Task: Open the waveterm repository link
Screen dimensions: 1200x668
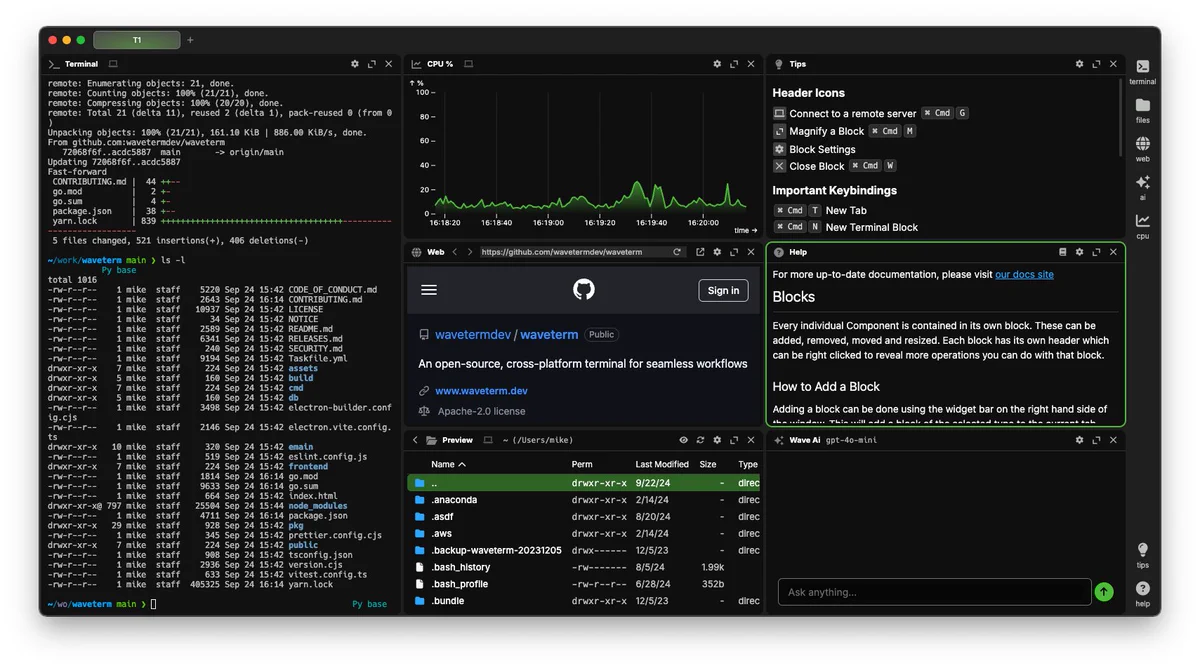Action: 550,335
